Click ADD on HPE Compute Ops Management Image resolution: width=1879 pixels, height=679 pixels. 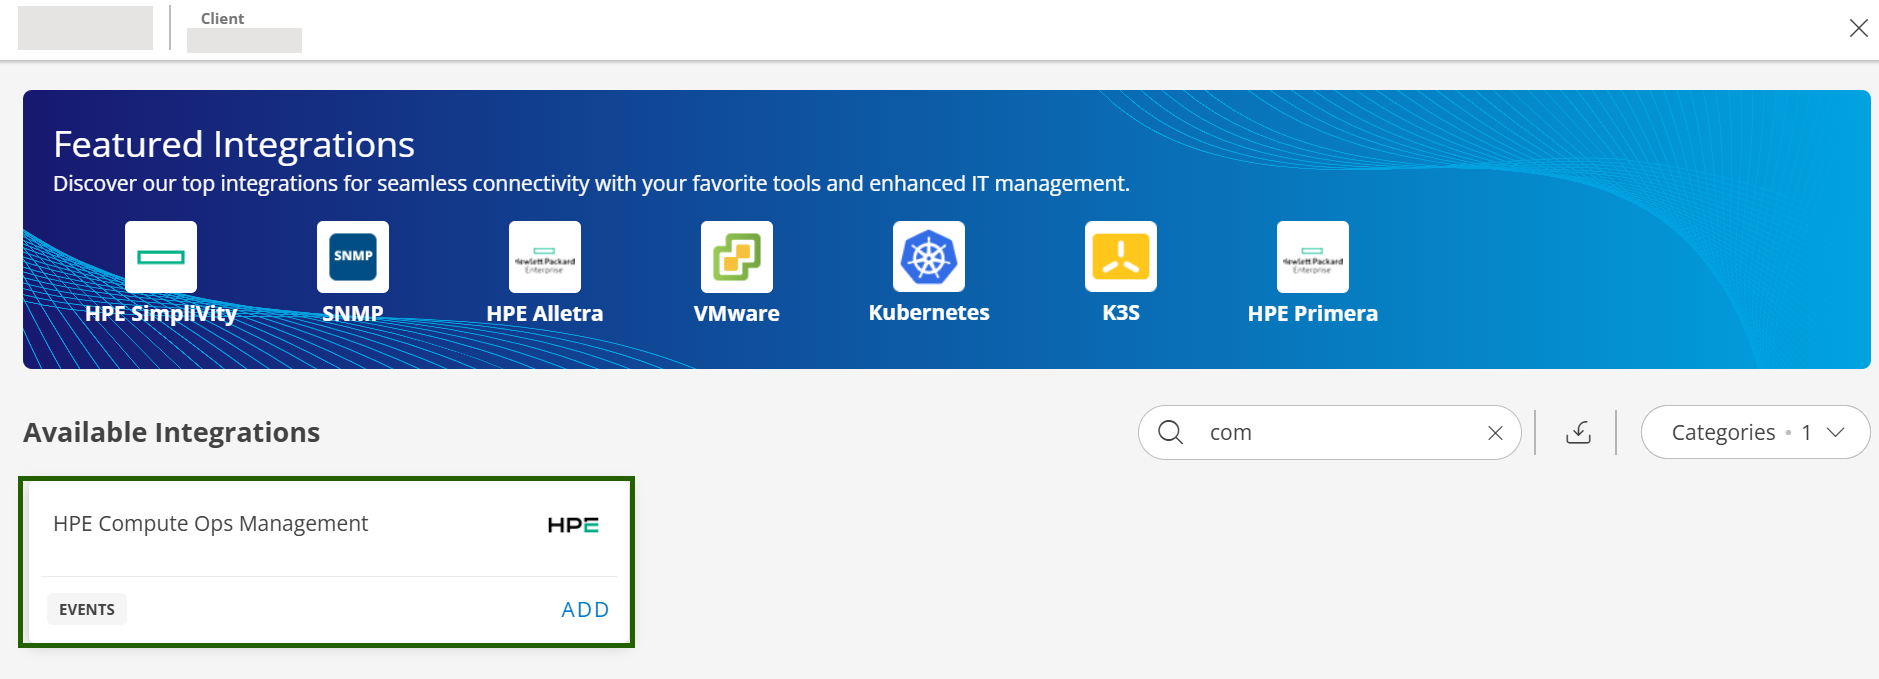(585, 610)
